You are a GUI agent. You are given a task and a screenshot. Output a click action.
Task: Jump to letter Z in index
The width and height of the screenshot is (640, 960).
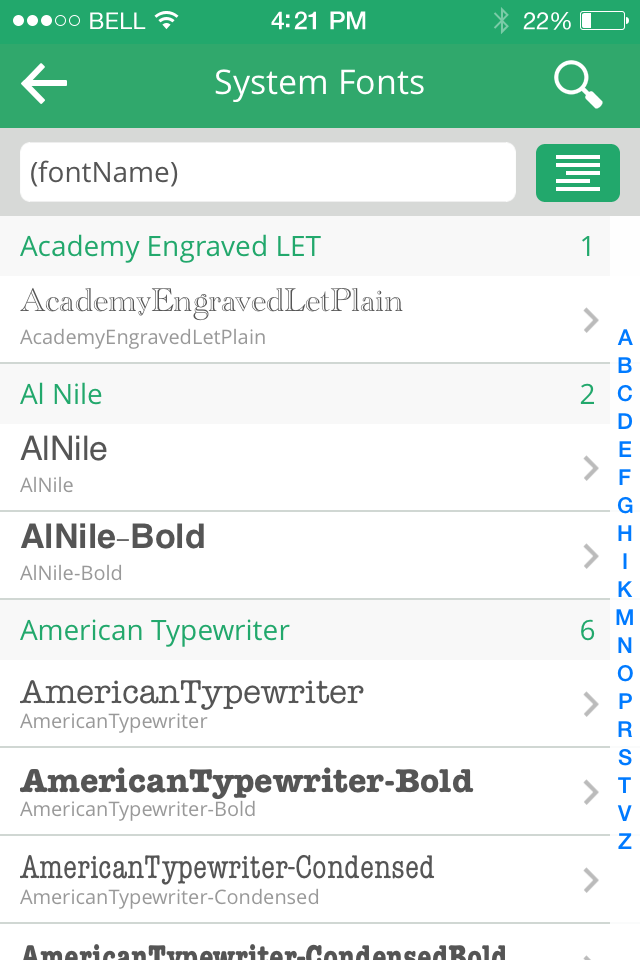click(625, 841)
